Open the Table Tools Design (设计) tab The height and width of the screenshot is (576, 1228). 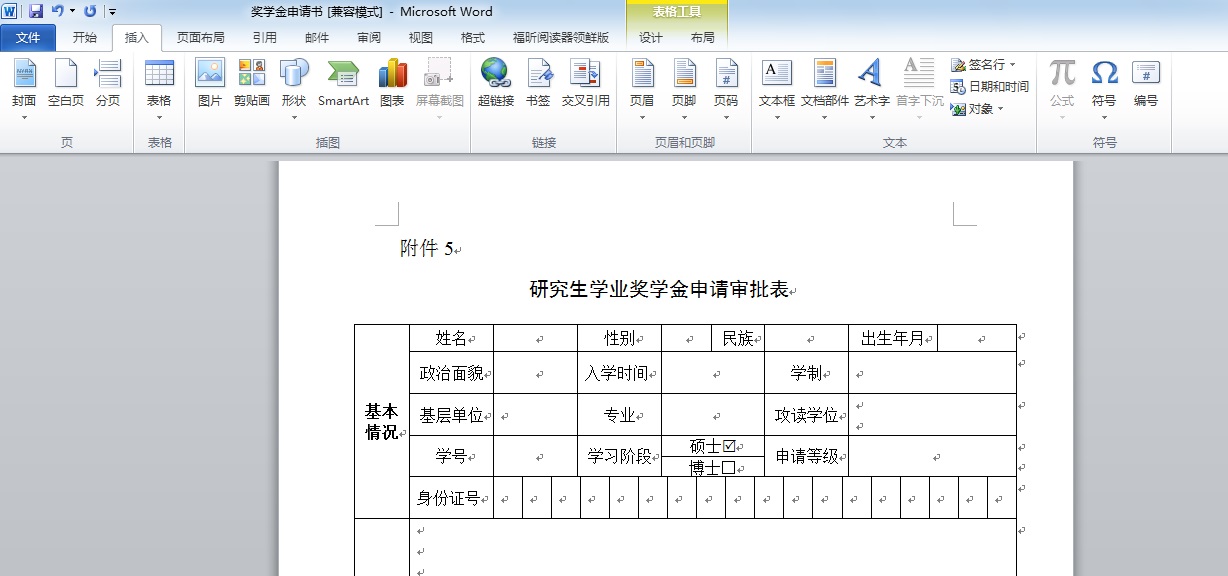pos(651,38)
